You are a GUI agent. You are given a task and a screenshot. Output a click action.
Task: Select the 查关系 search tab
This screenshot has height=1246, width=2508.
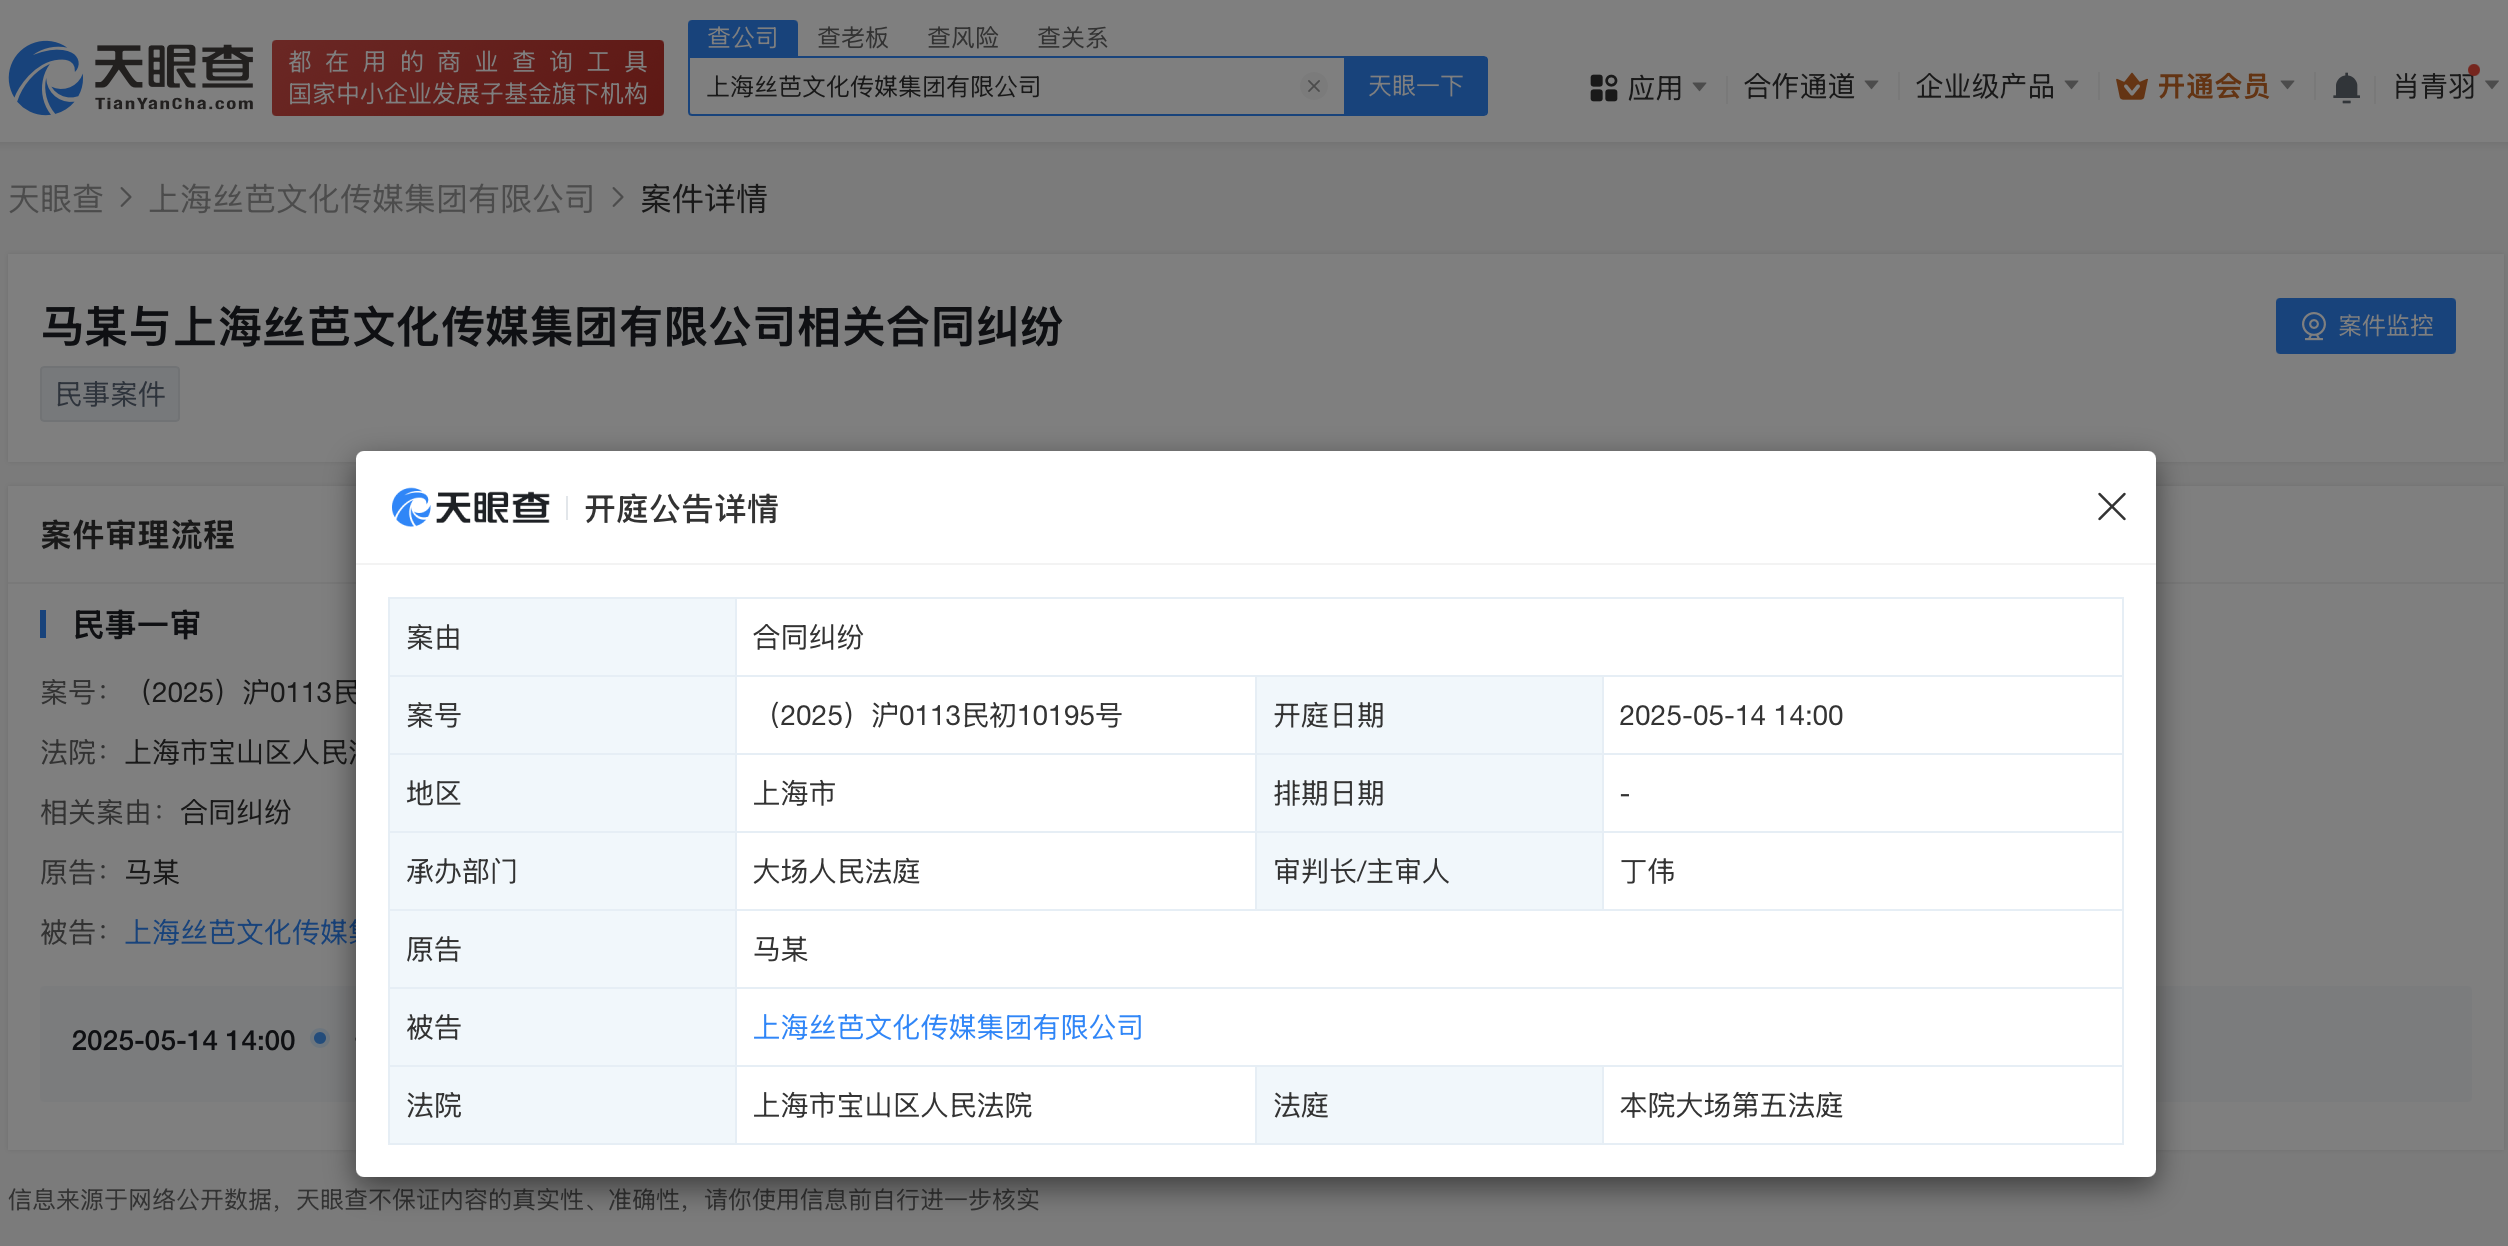[1072, 38]
